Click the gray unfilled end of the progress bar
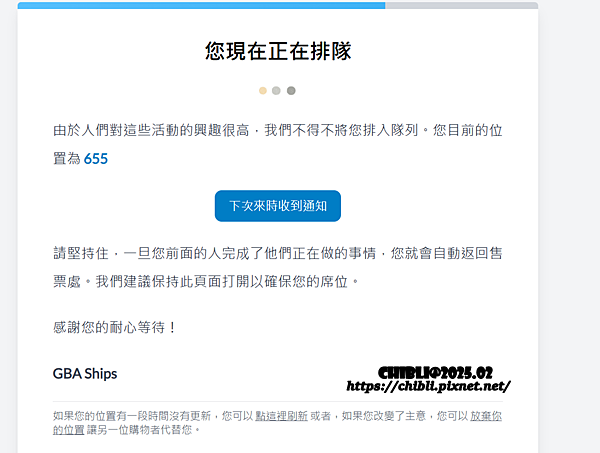Viewport: 600px width, 453px height. [461, 5]
